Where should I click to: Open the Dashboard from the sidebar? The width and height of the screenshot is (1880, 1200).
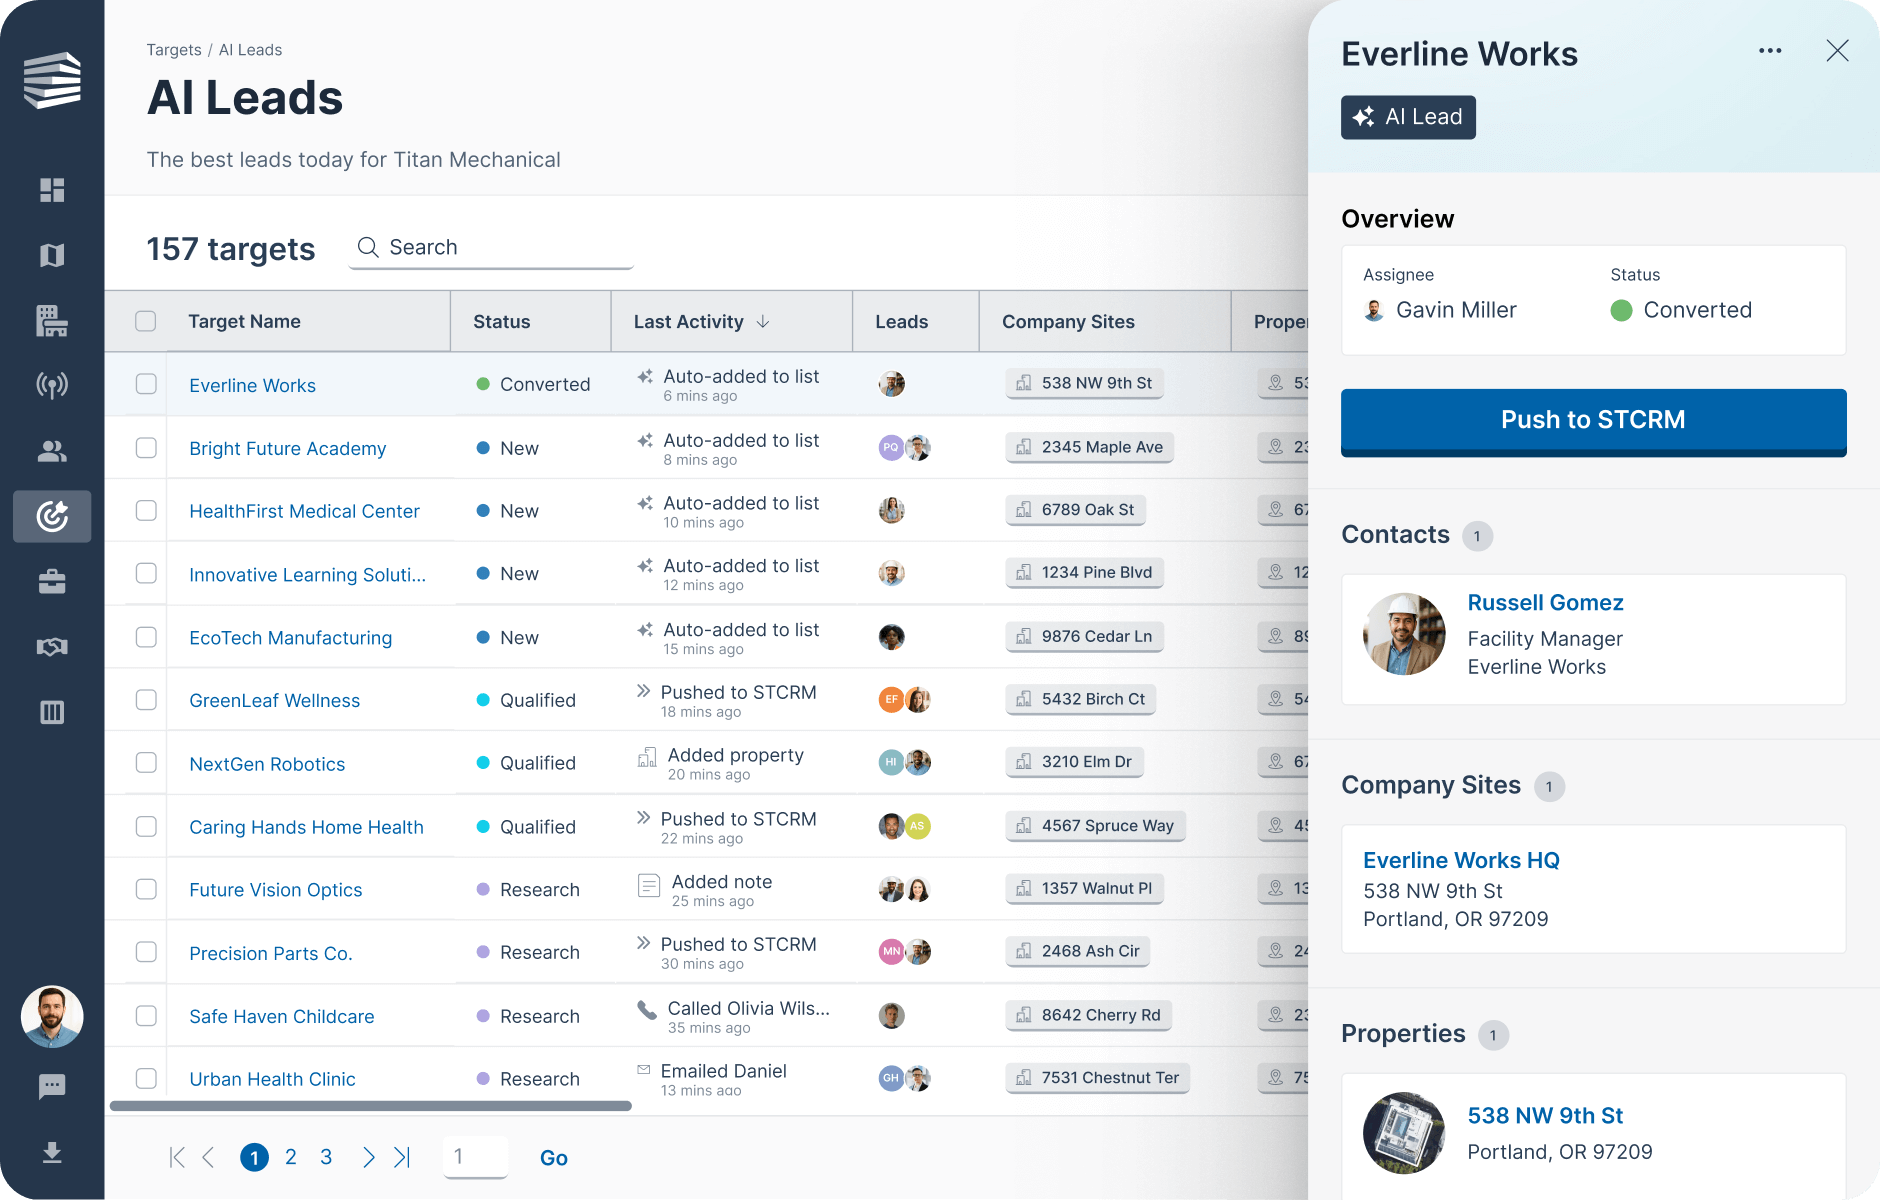pos(52,190)
